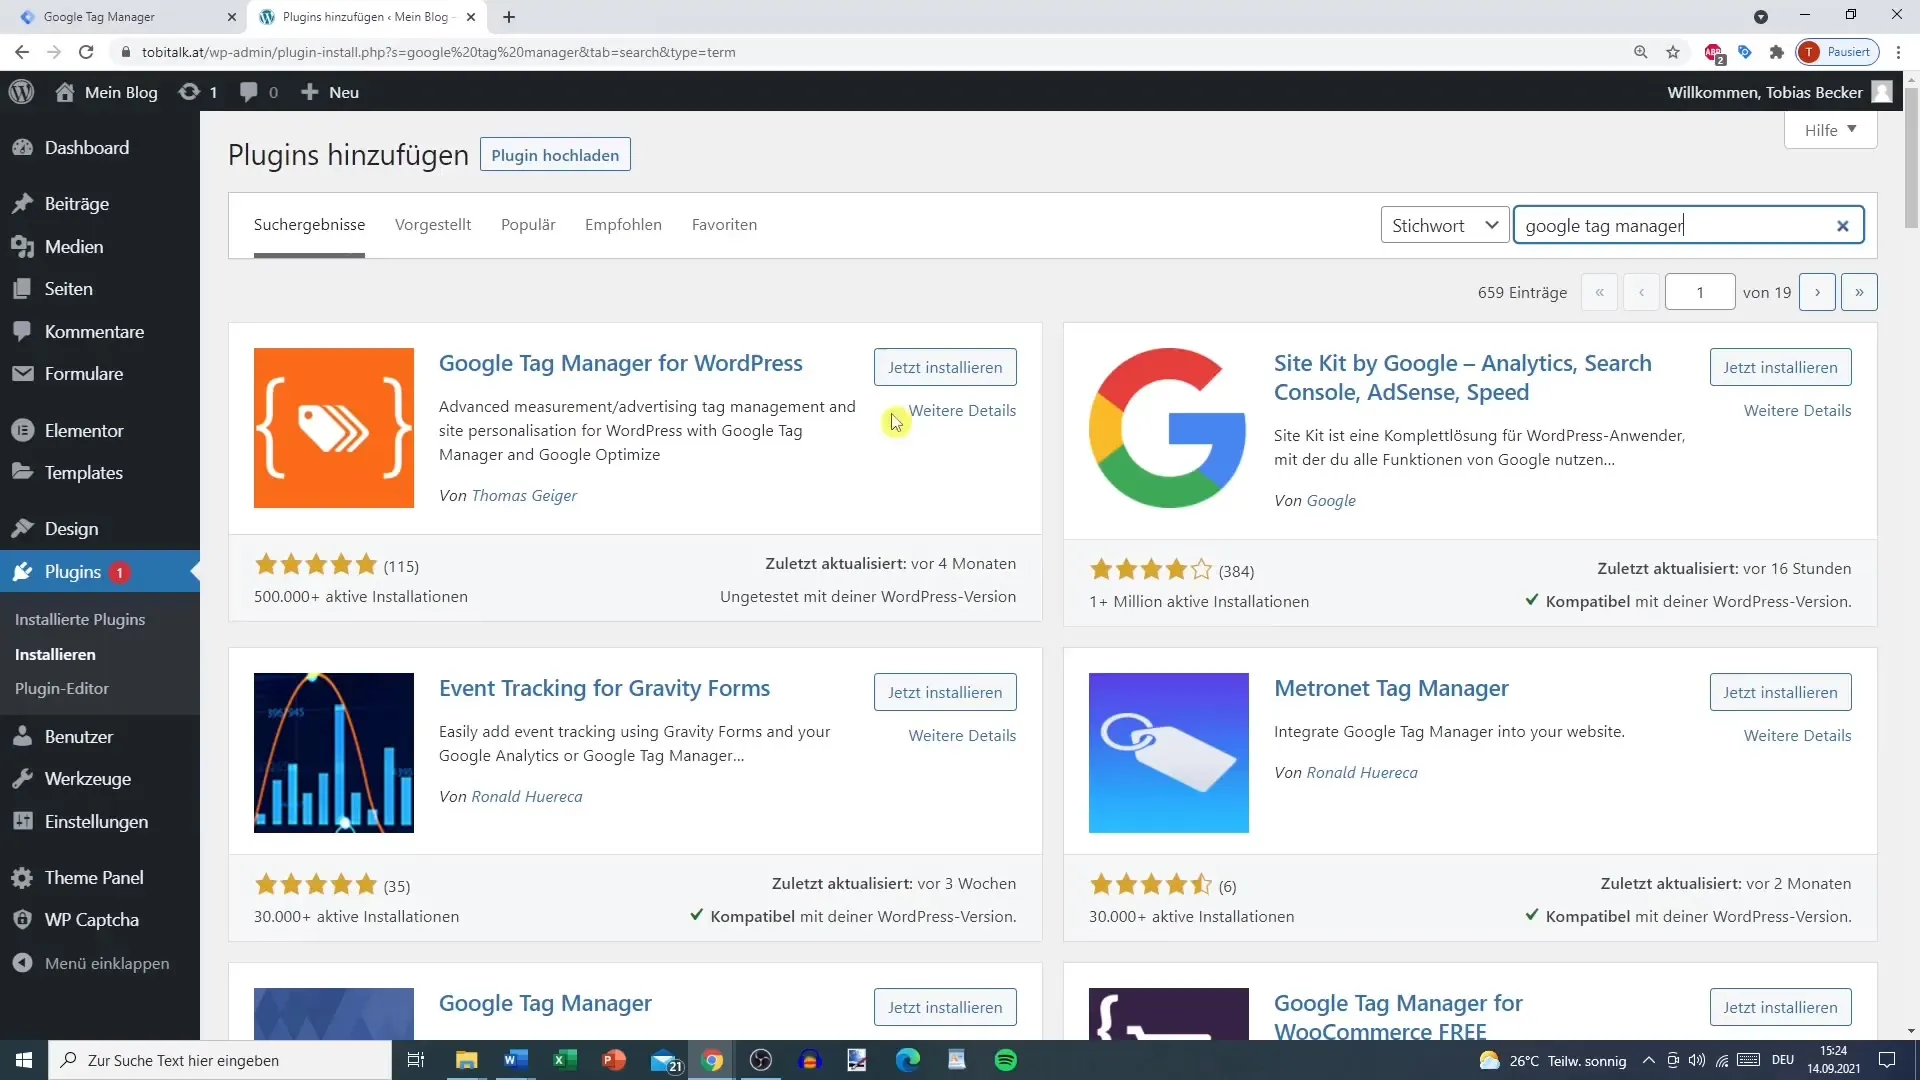
Task: Open the browser extensions puzzle icon
Action: 1777,52
